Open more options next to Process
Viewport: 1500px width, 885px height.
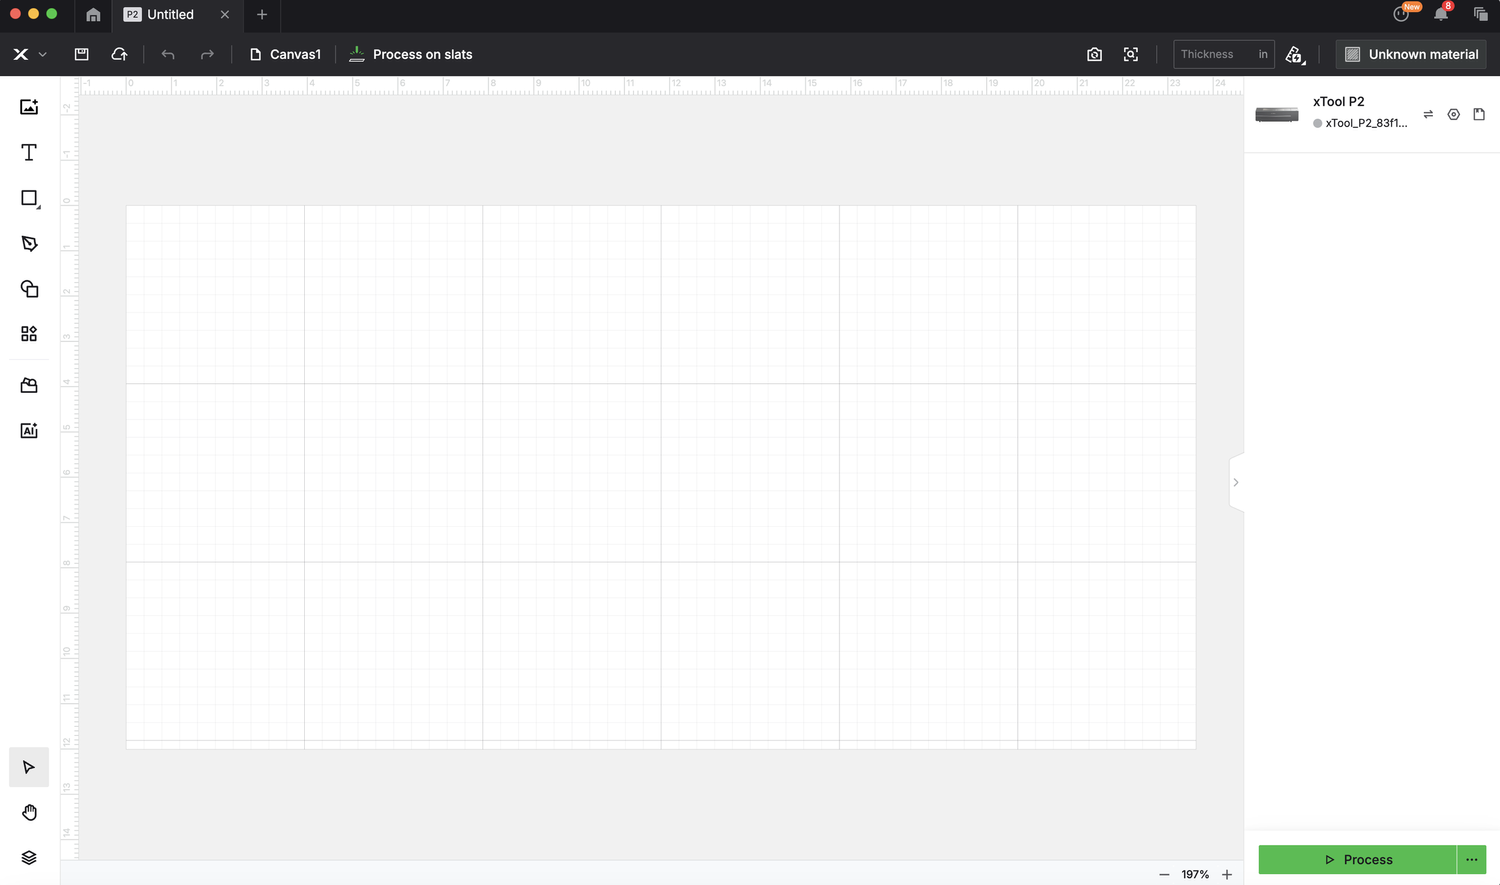[1472, 859]
